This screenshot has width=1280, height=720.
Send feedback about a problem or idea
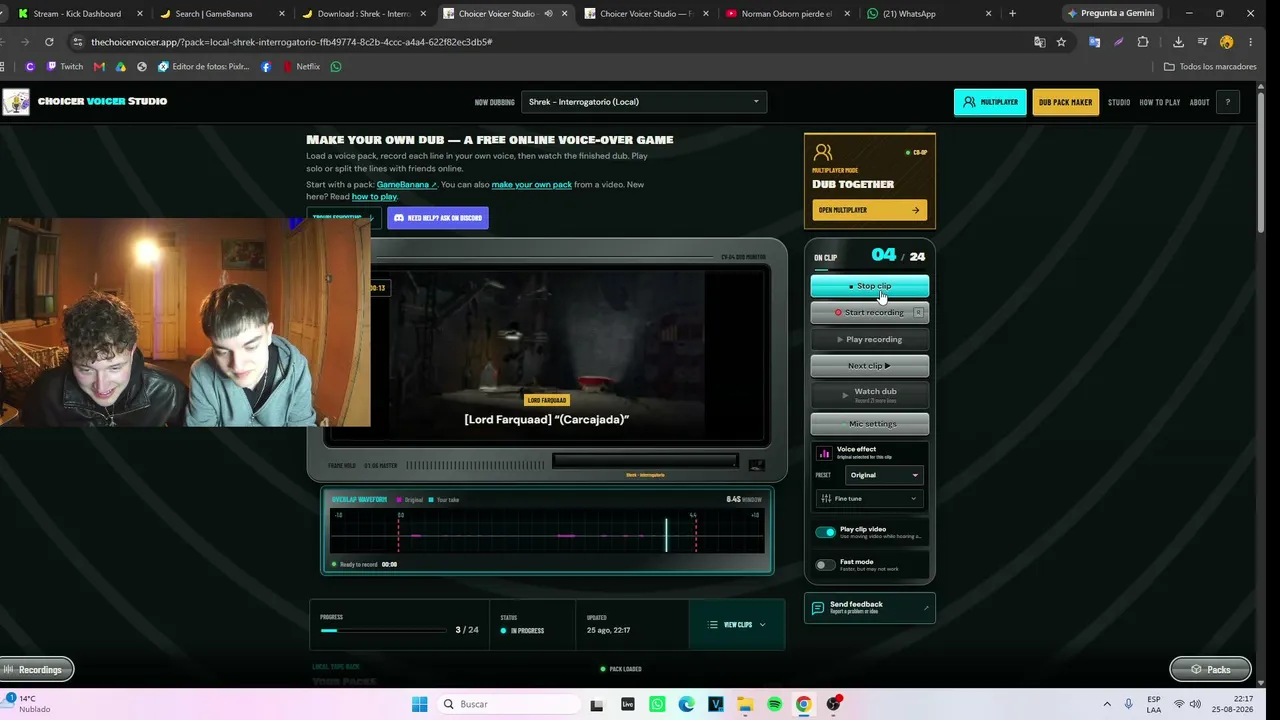pyautogui.click(x=869, y=608)
